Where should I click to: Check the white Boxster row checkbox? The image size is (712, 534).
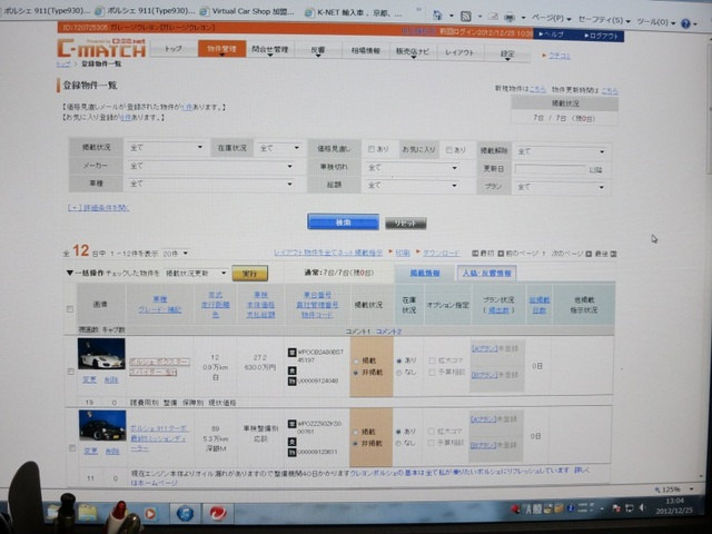tap(71, 371)
